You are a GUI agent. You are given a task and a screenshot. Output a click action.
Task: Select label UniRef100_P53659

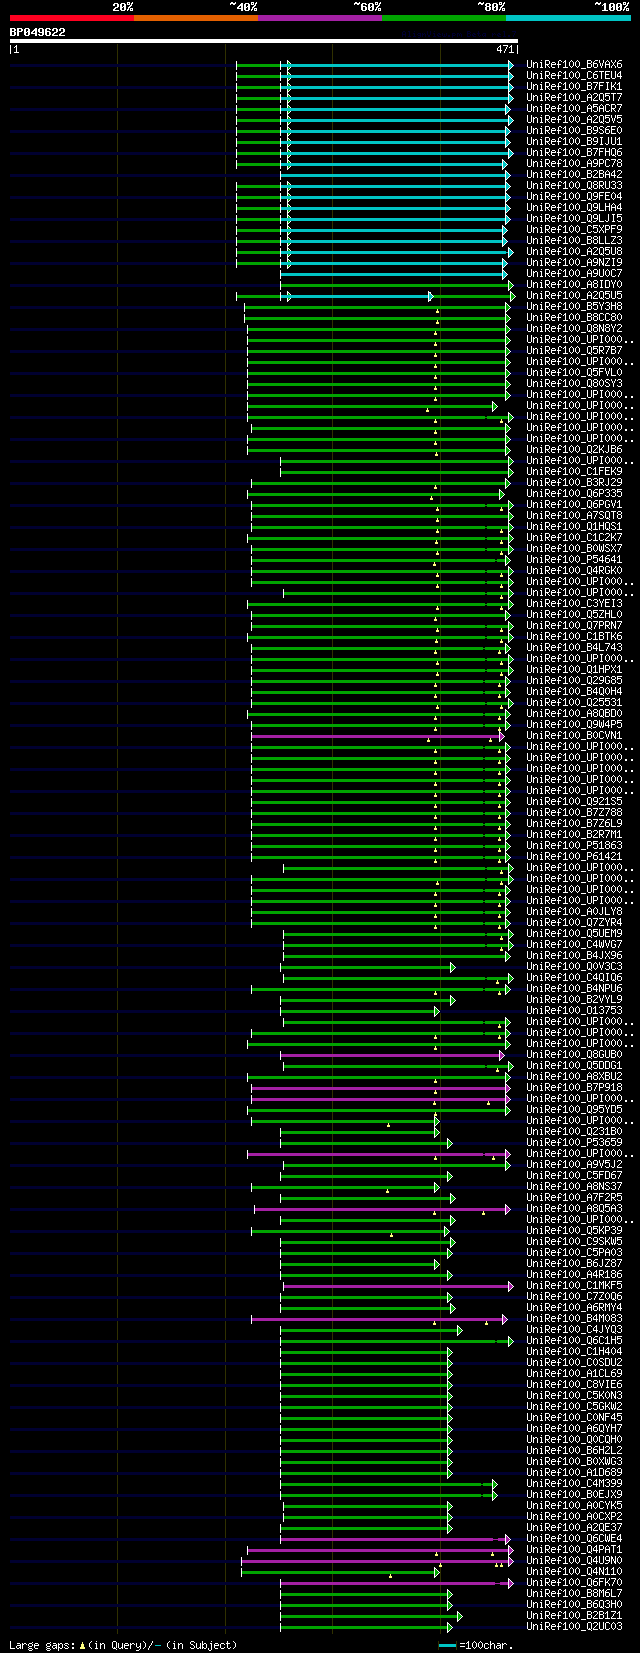pyautogui.click(x=574, y=1142)
